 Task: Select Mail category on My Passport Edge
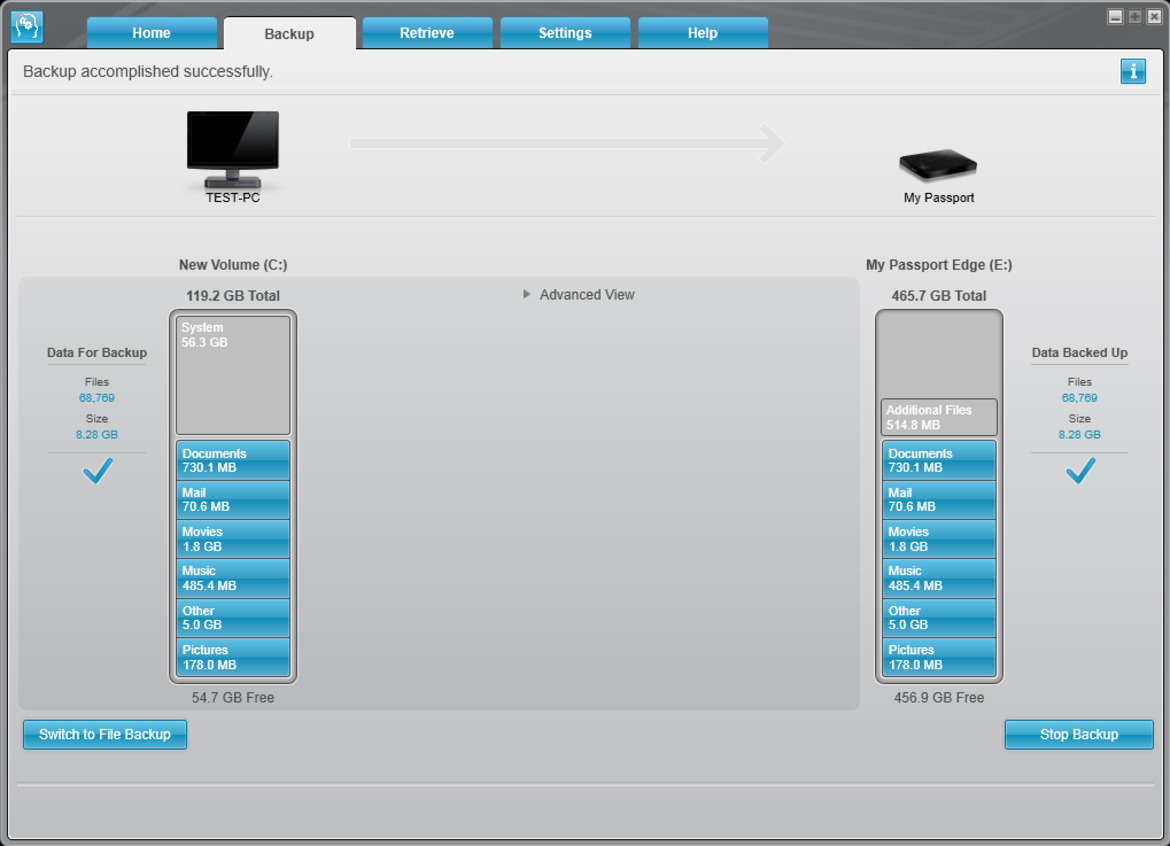click(x=939, y=500)
